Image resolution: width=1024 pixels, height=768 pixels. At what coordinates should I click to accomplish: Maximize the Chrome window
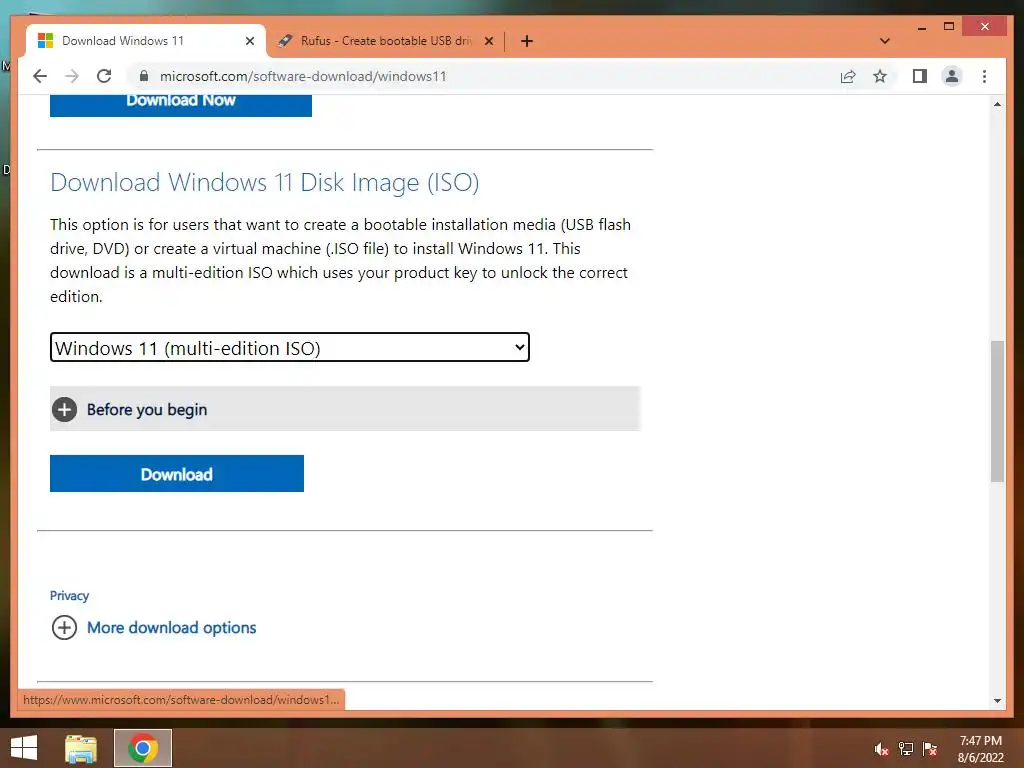(949, 27)
